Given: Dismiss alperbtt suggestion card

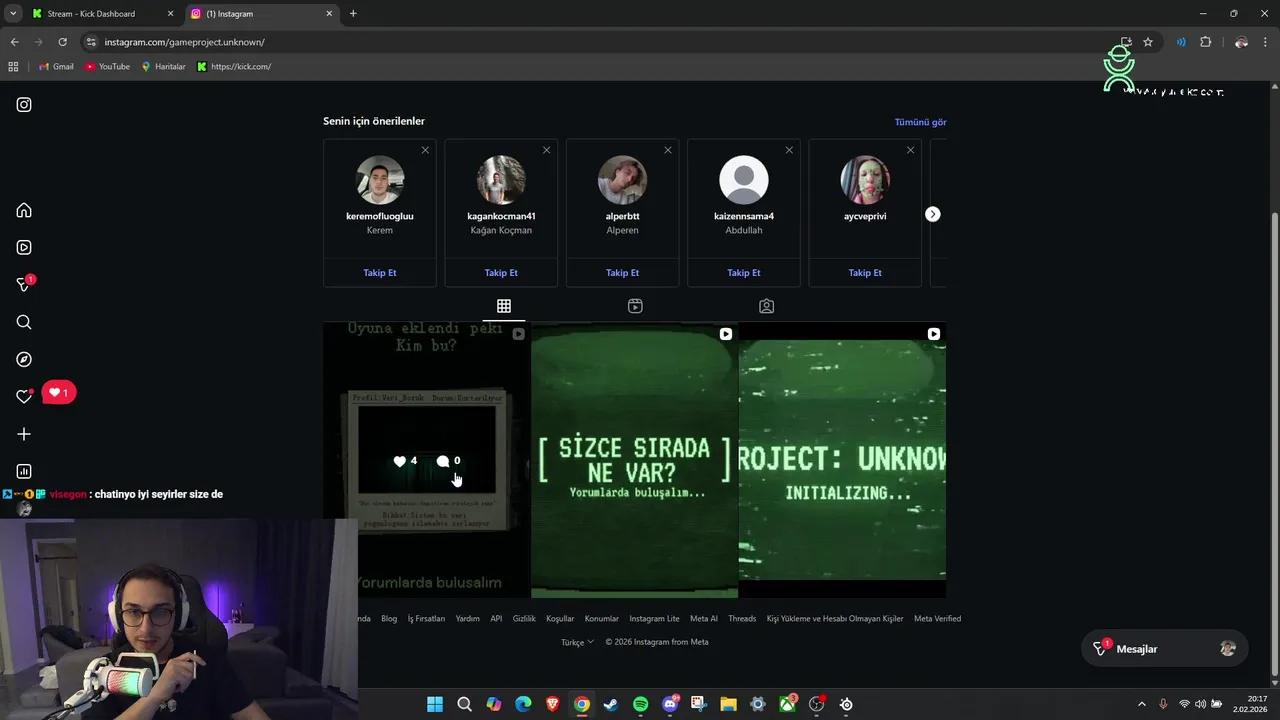Looking at the screenshot, I should pos(668,150).
